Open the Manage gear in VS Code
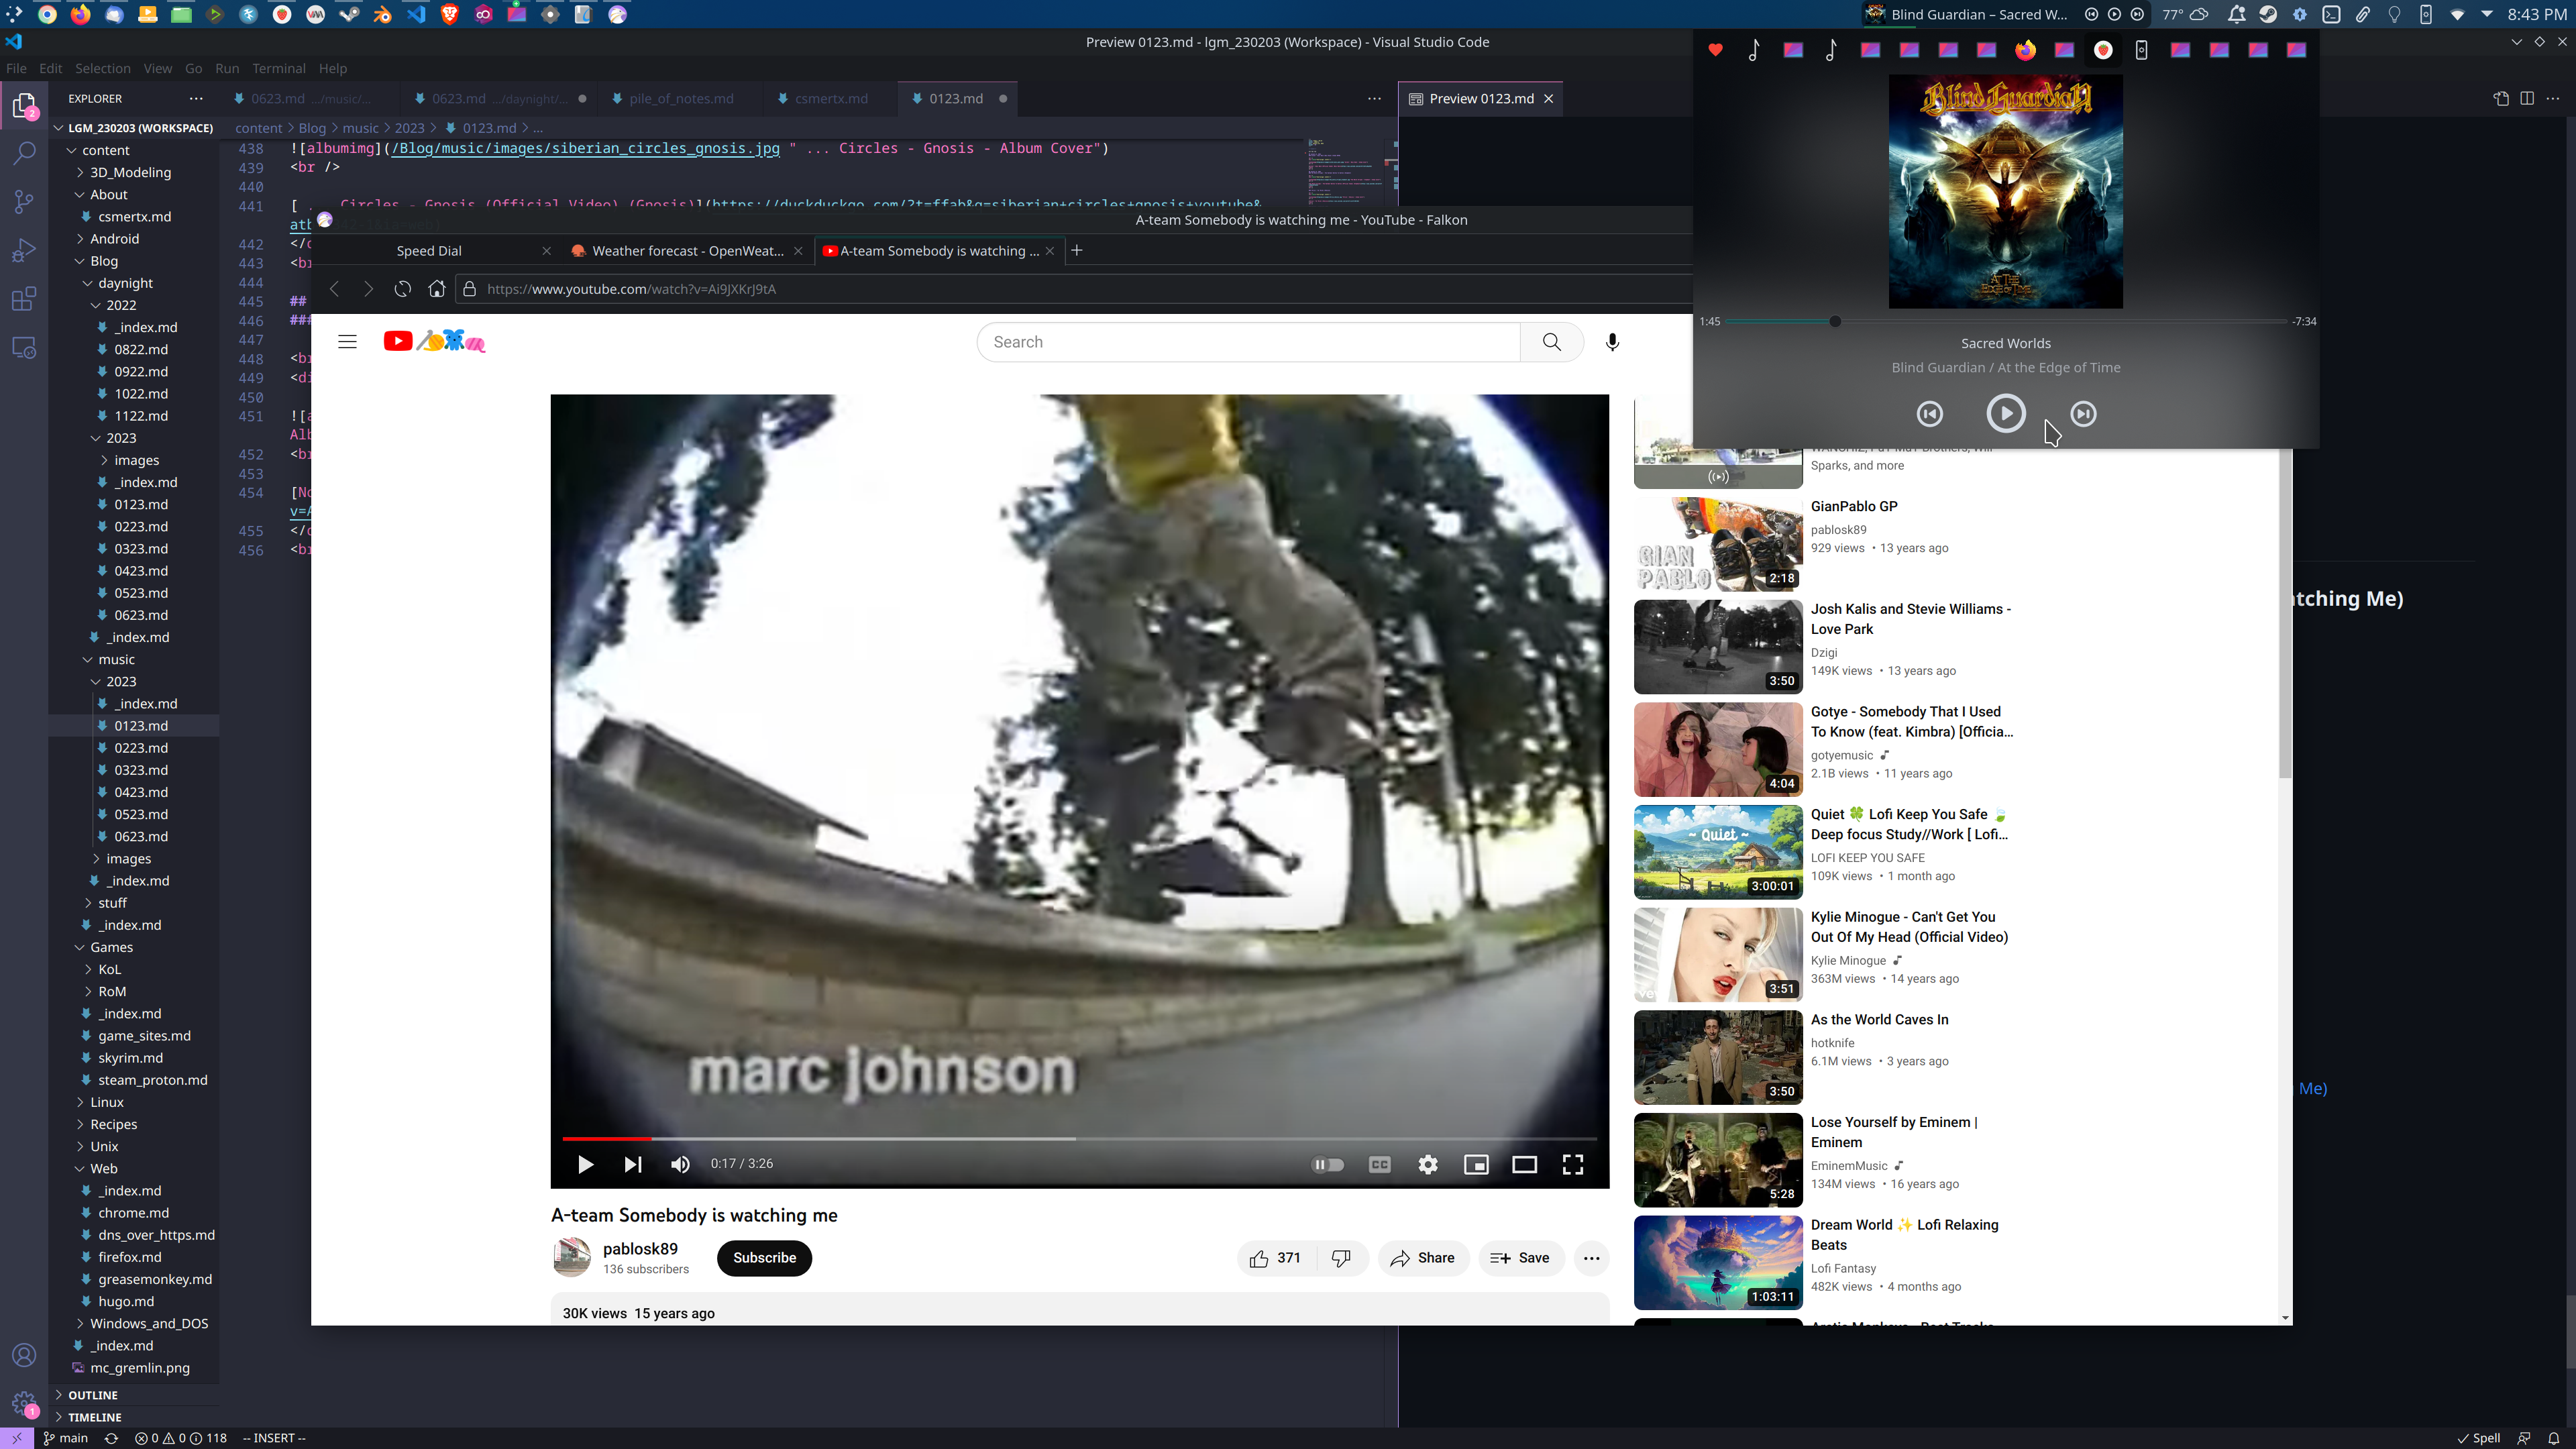Screen dimensions: 2576x1449 coord(24,1403)
